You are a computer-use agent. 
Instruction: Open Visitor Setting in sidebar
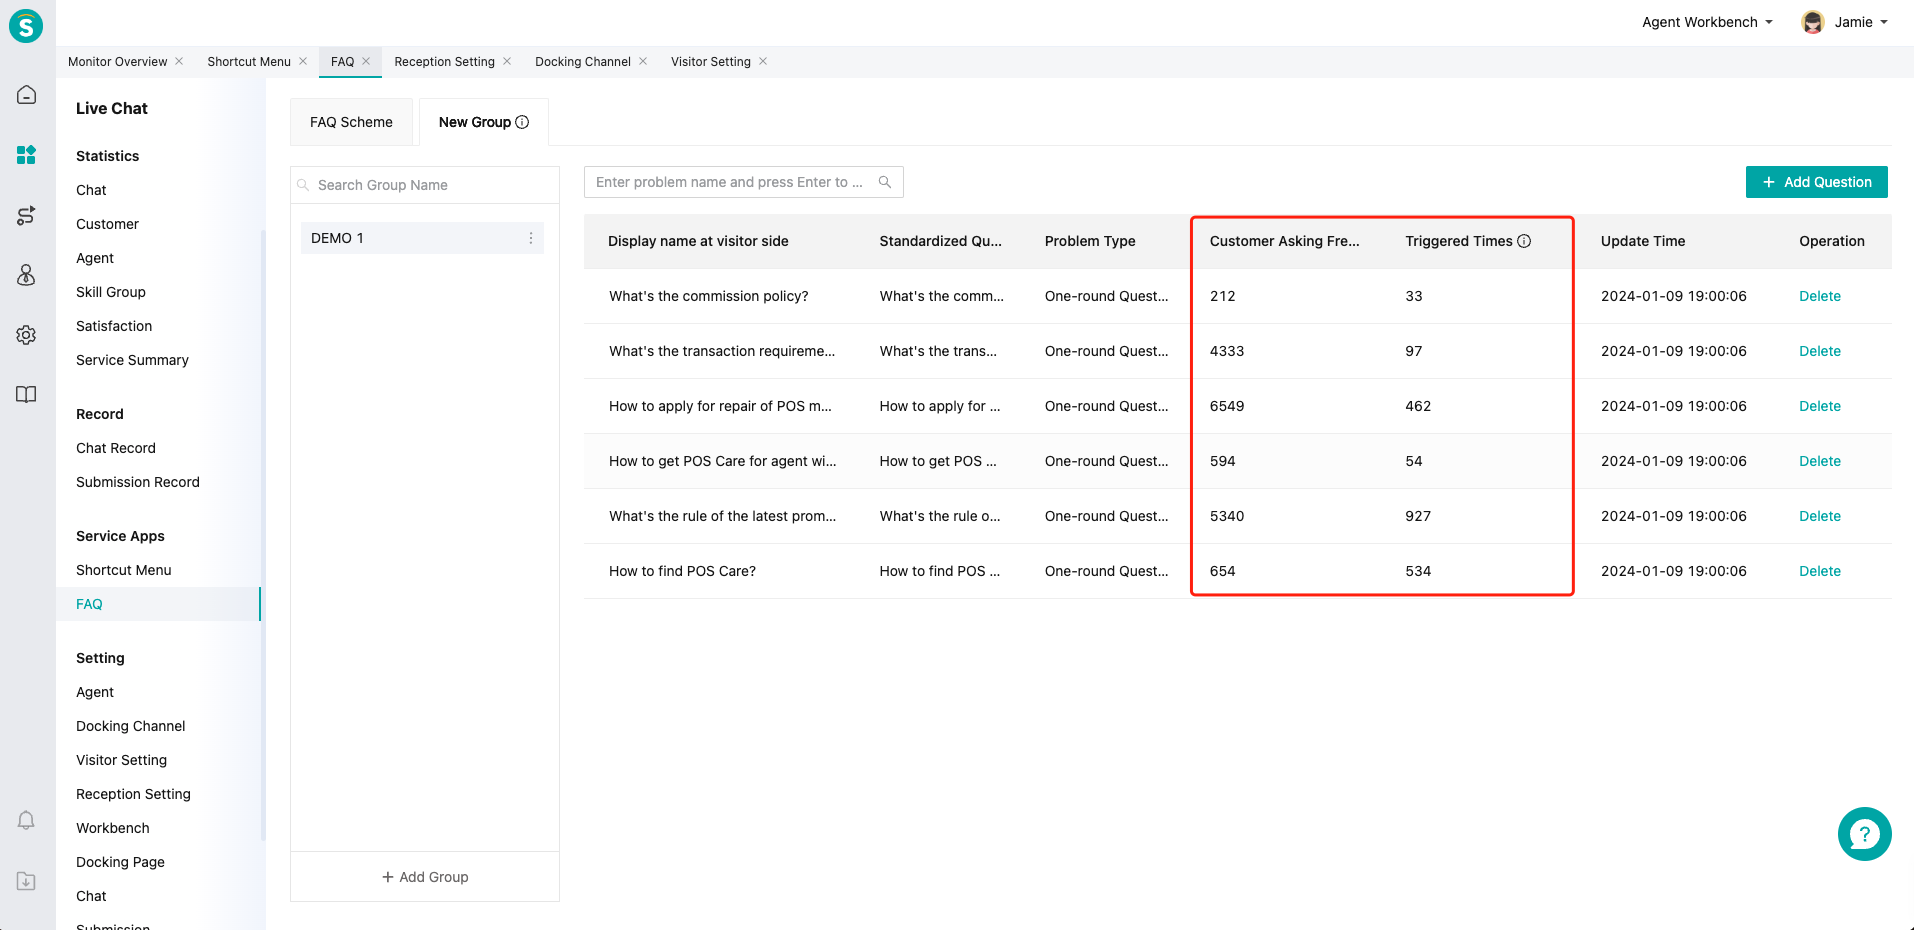coord(122,760)
